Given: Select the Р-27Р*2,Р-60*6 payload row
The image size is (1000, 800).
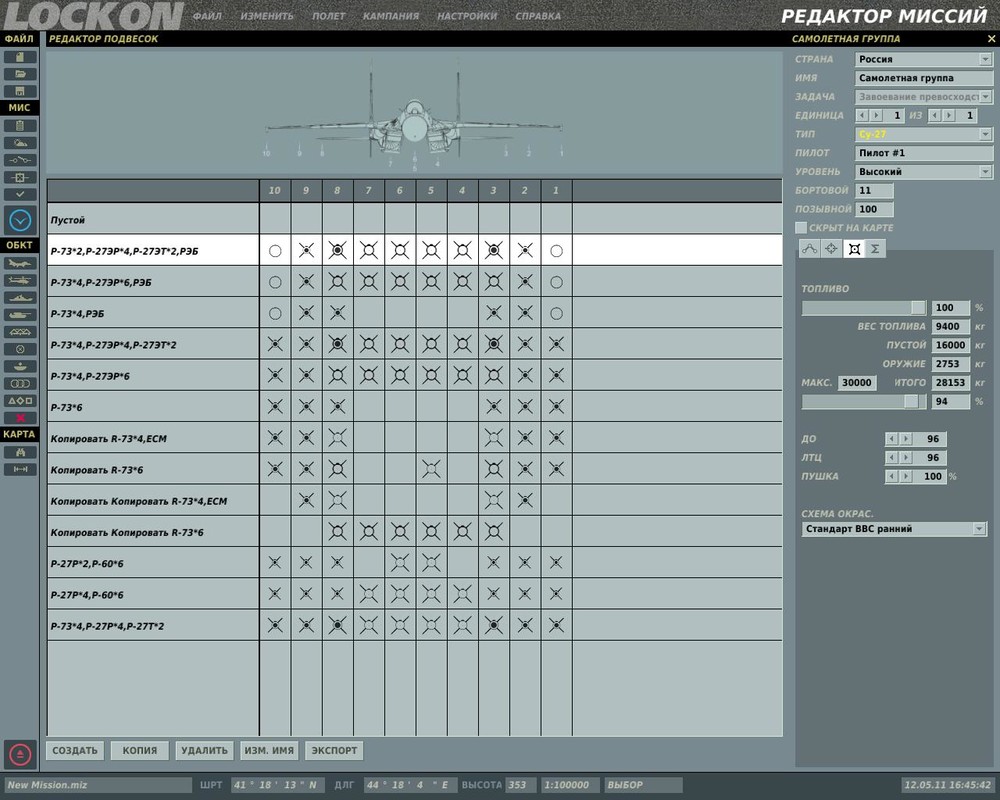Looking at the screenshot, I should coord(415,563).
